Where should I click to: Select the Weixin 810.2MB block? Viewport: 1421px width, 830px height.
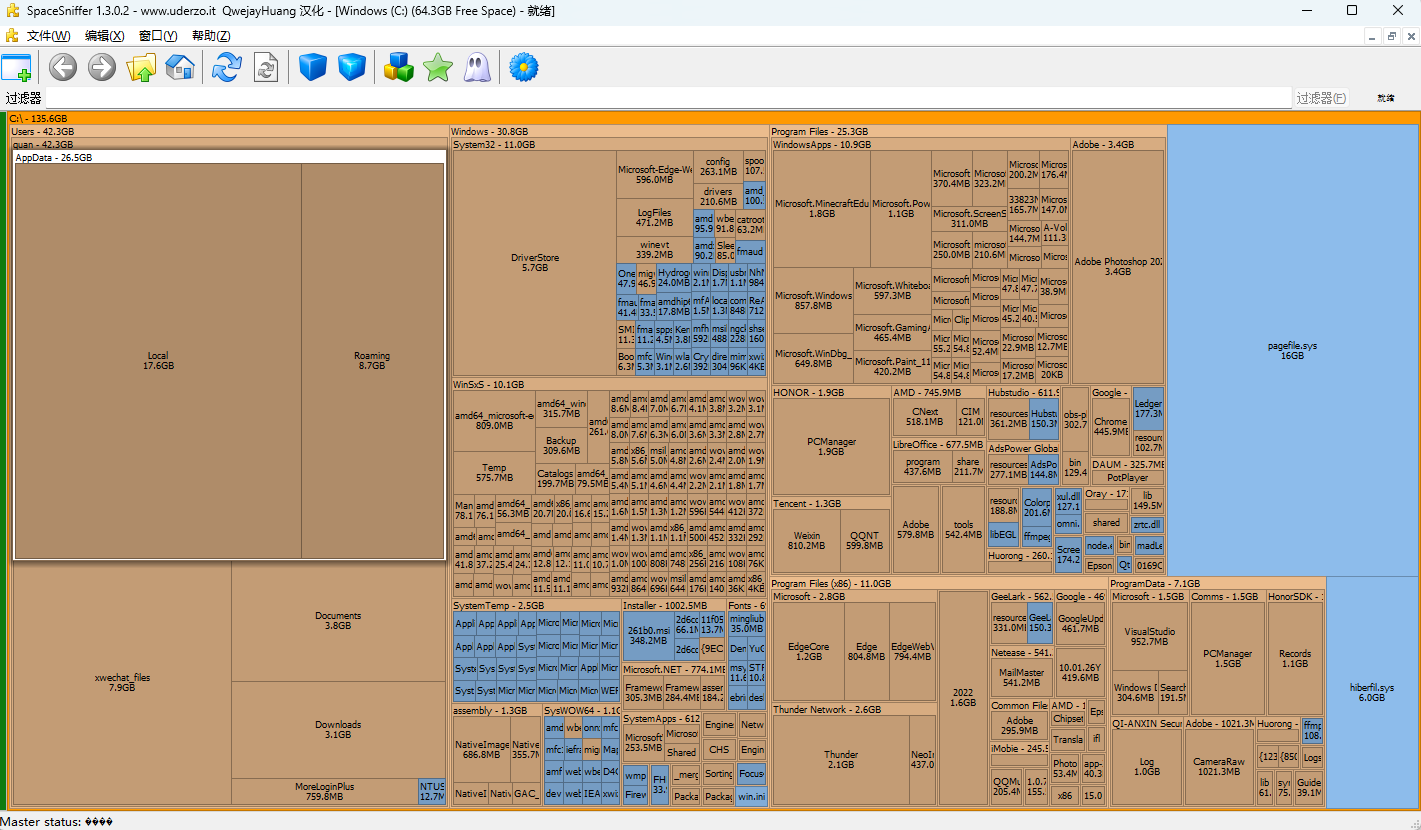[806, 540]
